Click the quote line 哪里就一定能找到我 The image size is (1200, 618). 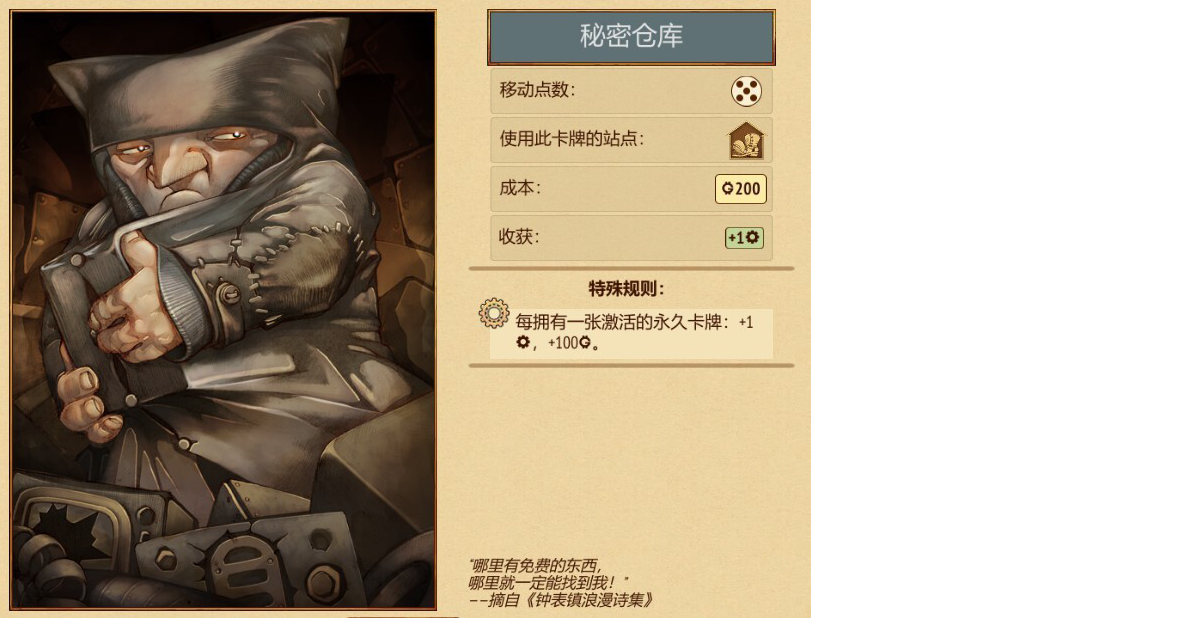[x=548, y=582]
